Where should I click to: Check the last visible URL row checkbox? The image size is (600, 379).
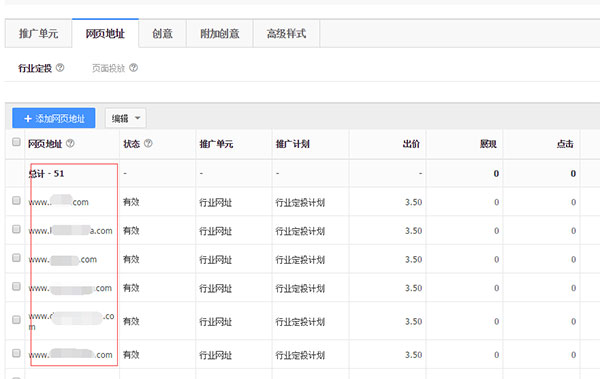click(x=16, y=353)
